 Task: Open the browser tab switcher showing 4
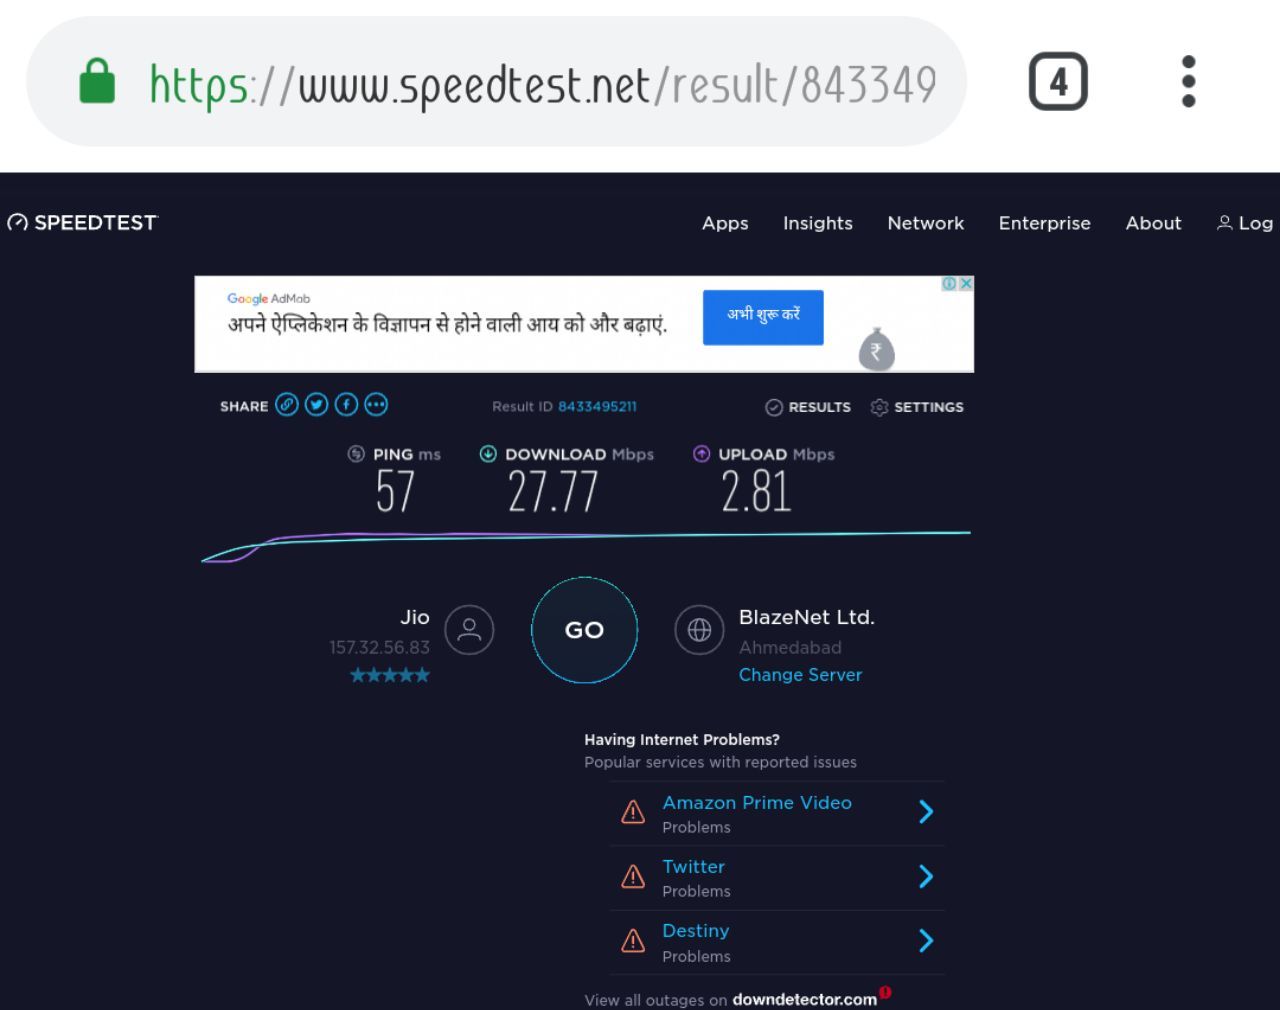click(1058, 81)
